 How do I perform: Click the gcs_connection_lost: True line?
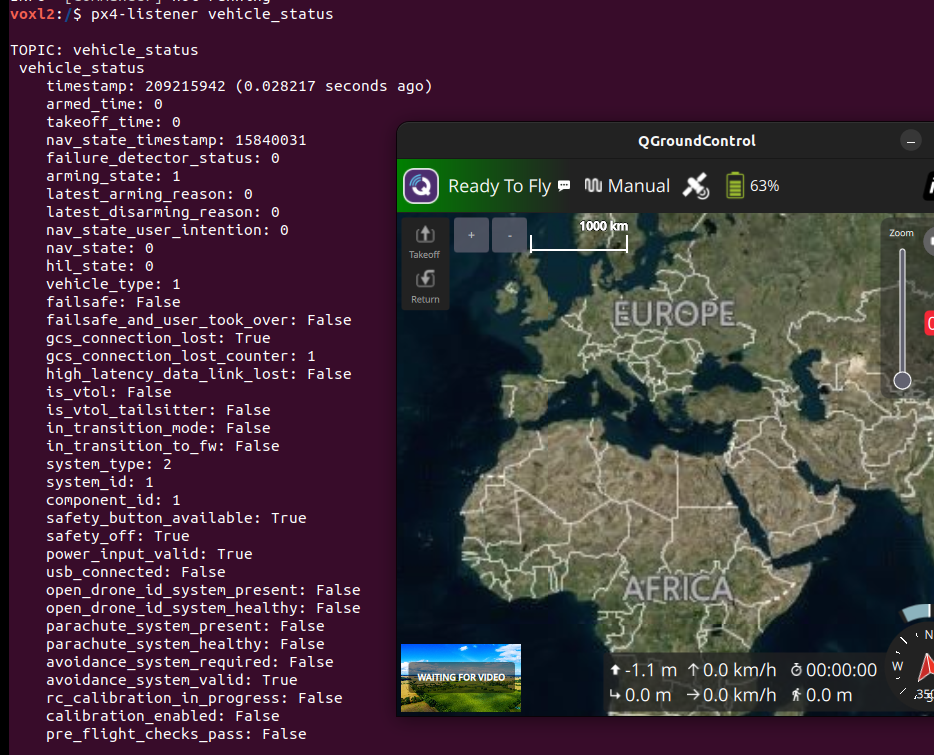158,338
